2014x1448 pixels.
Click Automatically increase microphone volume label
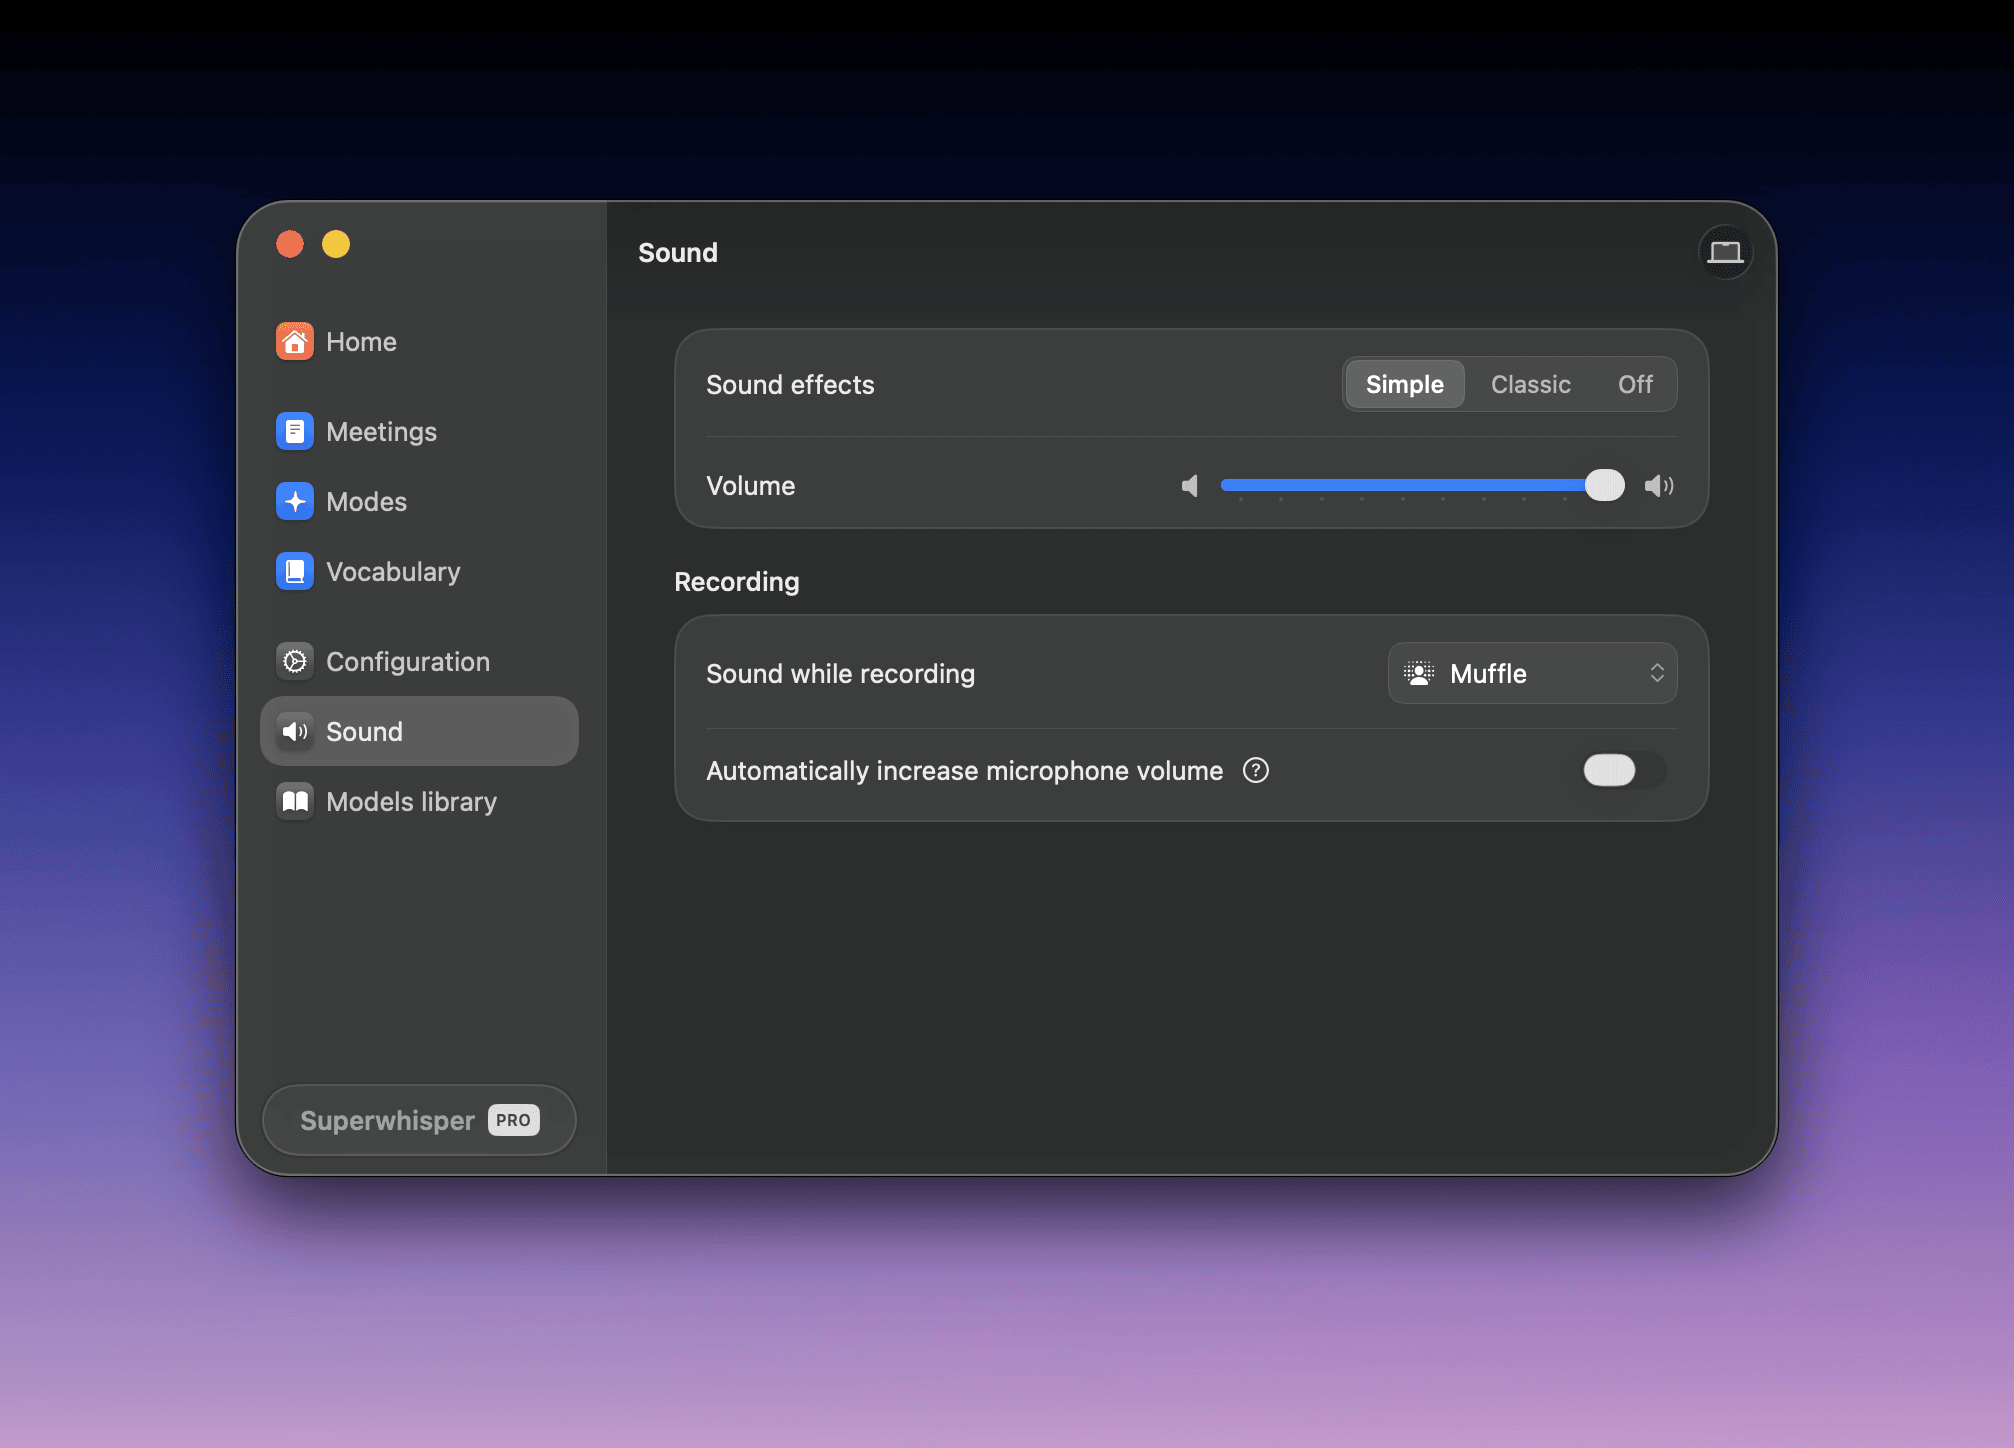[x=965, y=770]
